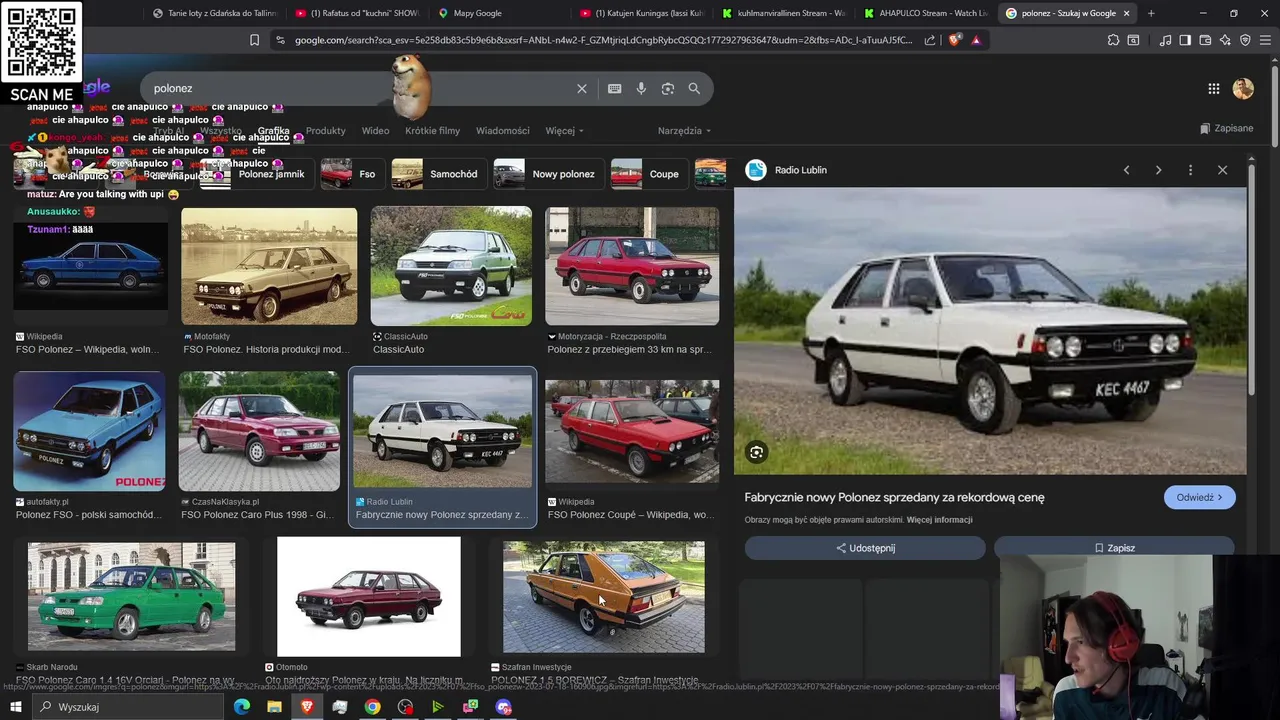
Task: Filter images by Nowy polonez chip
Action: click(x=547, y=174)
